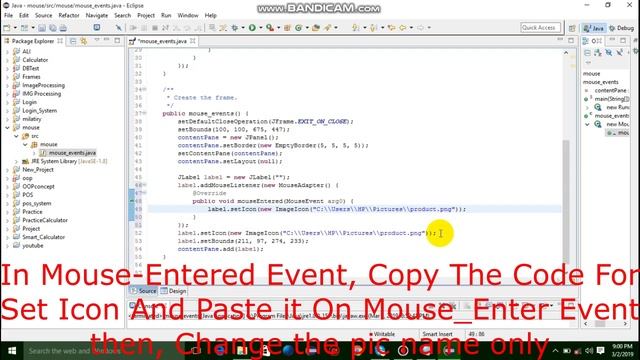
Task: Click the New Java Package icon
Action: 287,28
